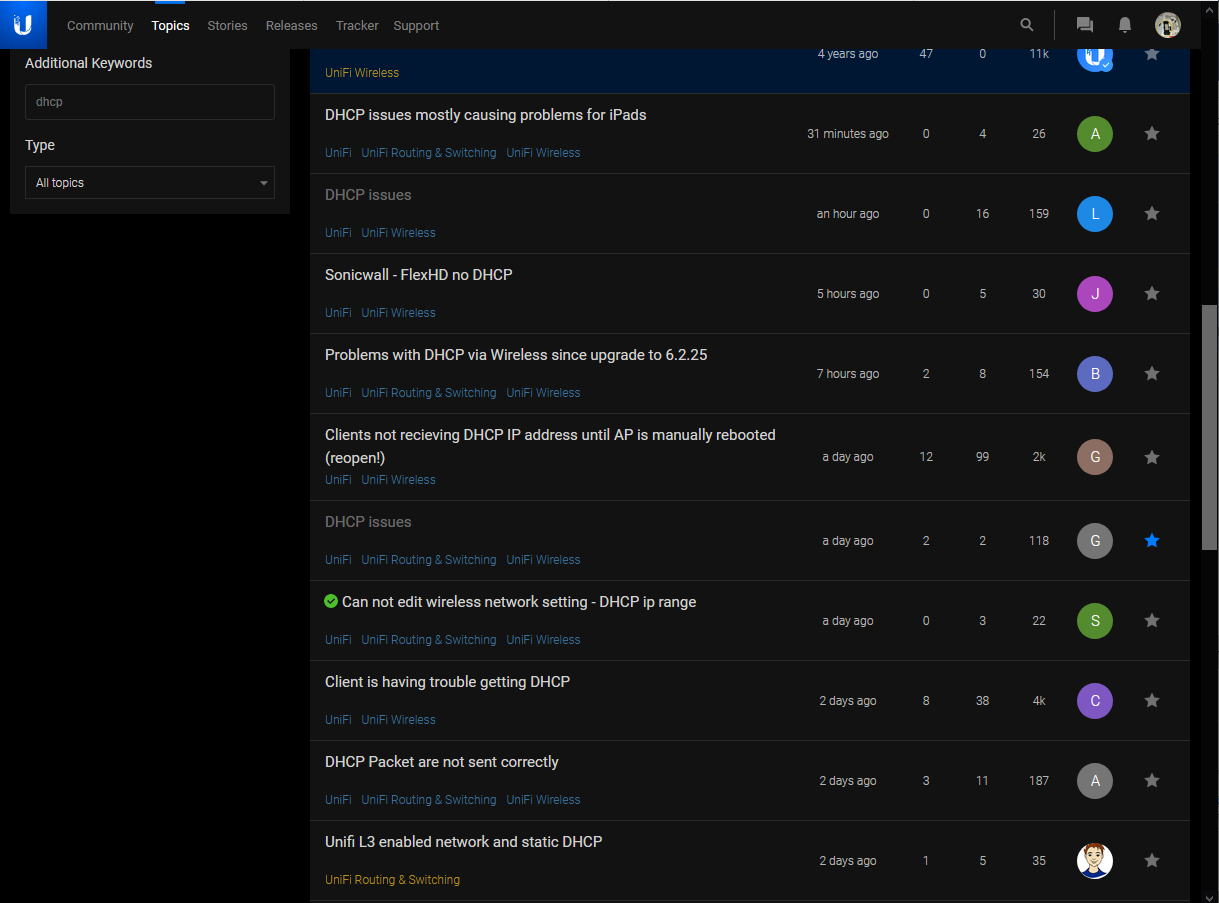The width and height of the screenshot is (1219, 903).
Task: Click the view count '4k'
Action: point(1039,701)
